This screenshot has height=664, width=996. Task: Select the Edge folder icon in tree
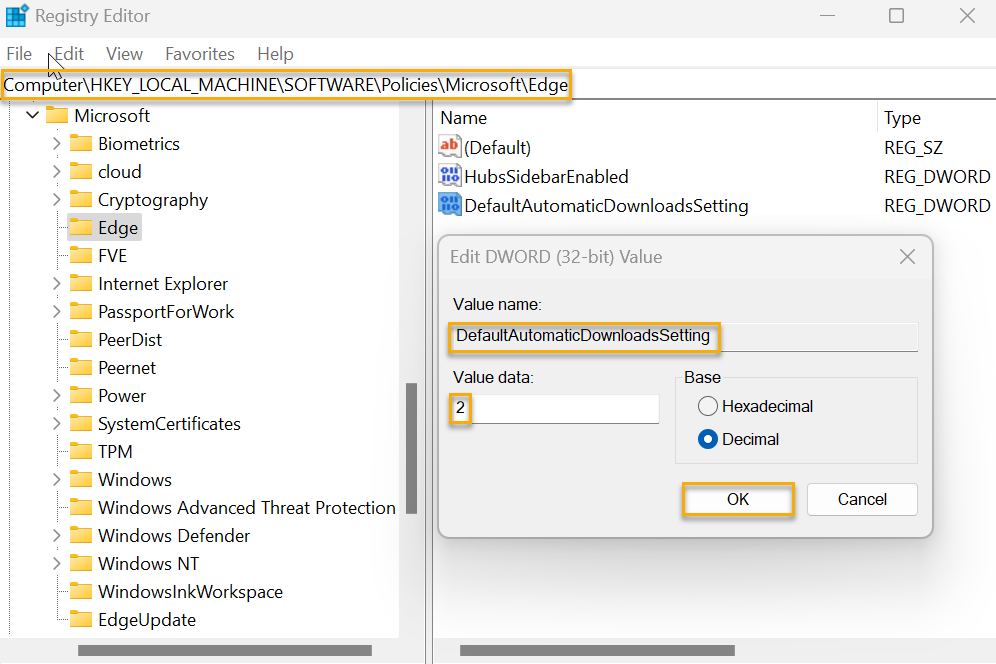click(x=81, y=227)
